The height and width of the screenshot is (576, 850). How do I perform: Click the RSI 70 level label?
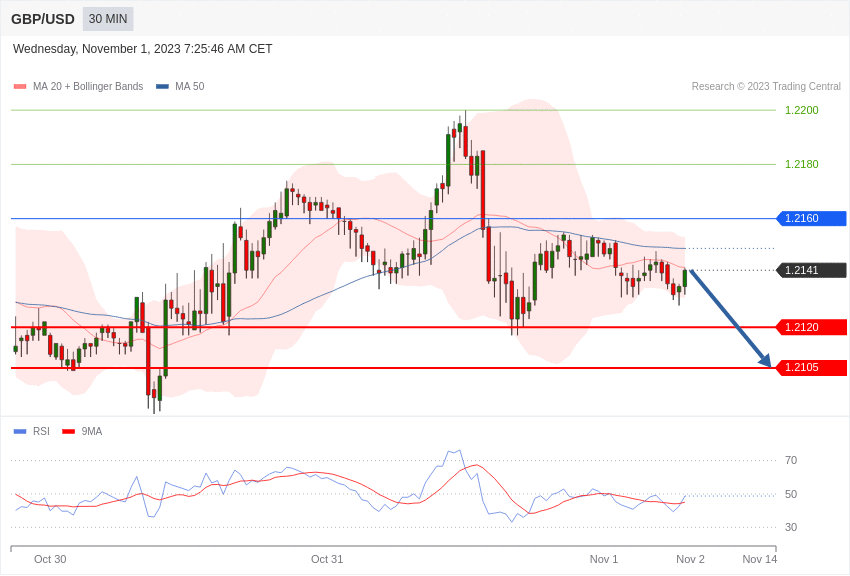point(791,460)
